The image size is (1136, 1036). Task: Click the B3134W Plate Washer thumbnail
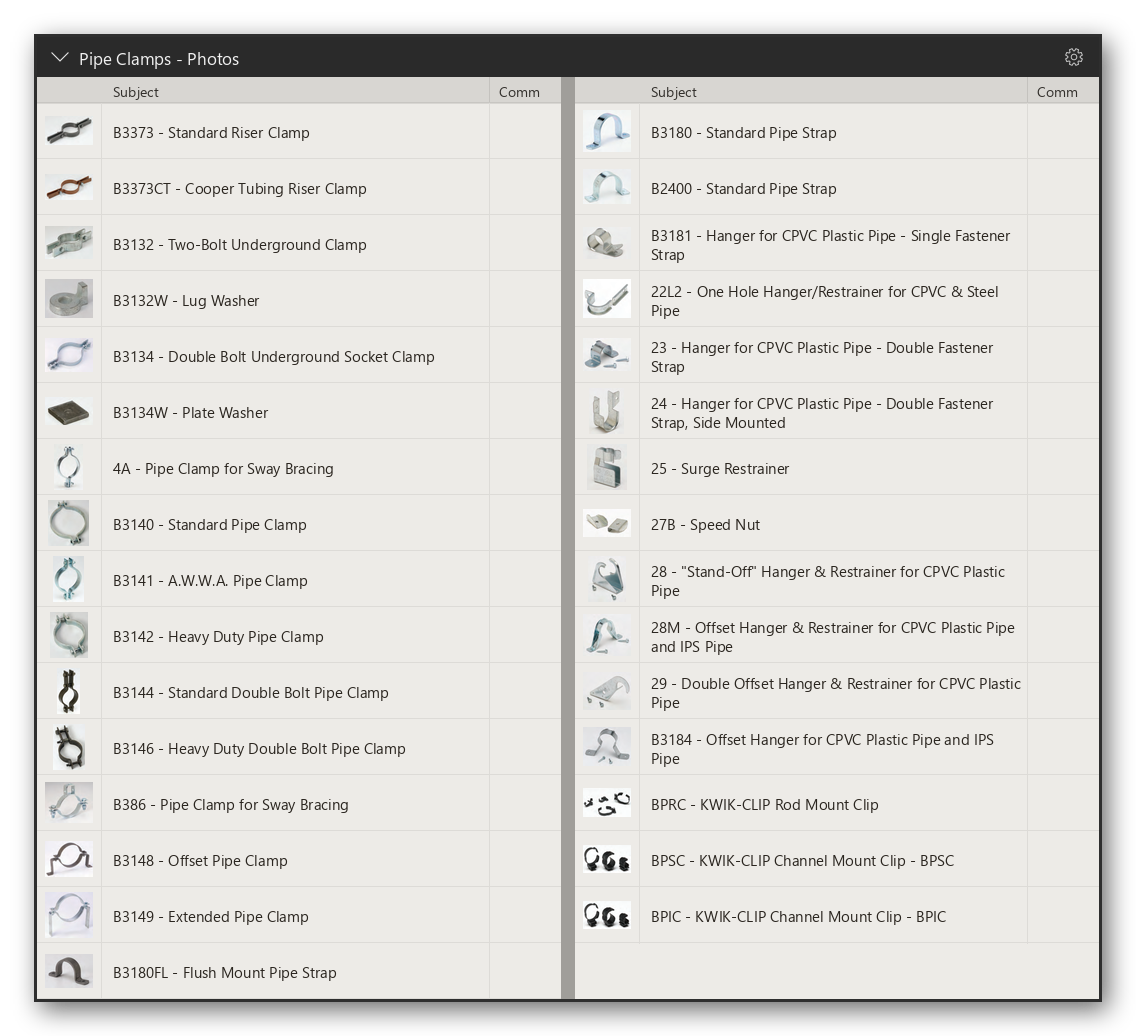(x=69, y=412)
